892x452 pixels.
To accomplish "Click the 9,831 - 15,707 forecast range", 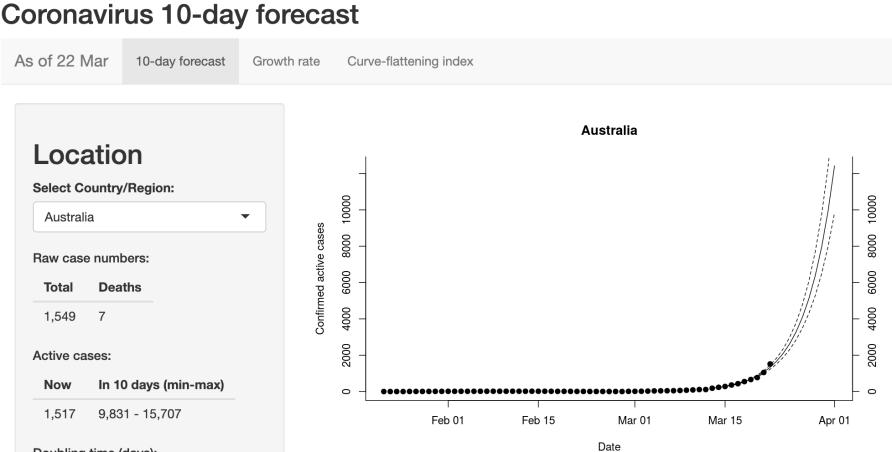I will click(140, 414).
